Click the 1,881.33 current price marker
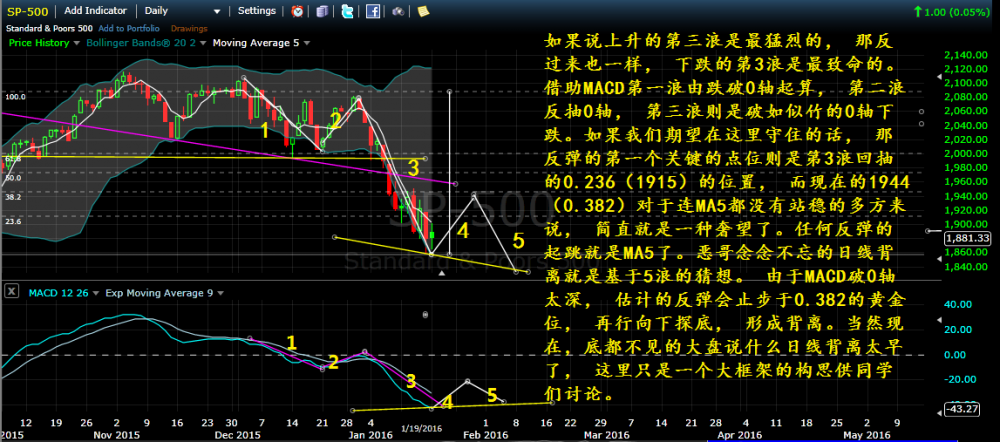The width and height of the screenshot is (1000, 442). click(970, 239)
